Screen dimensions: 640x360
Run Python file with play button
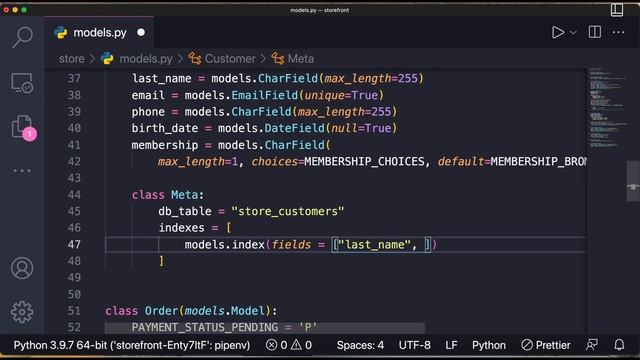click(558, 32)
